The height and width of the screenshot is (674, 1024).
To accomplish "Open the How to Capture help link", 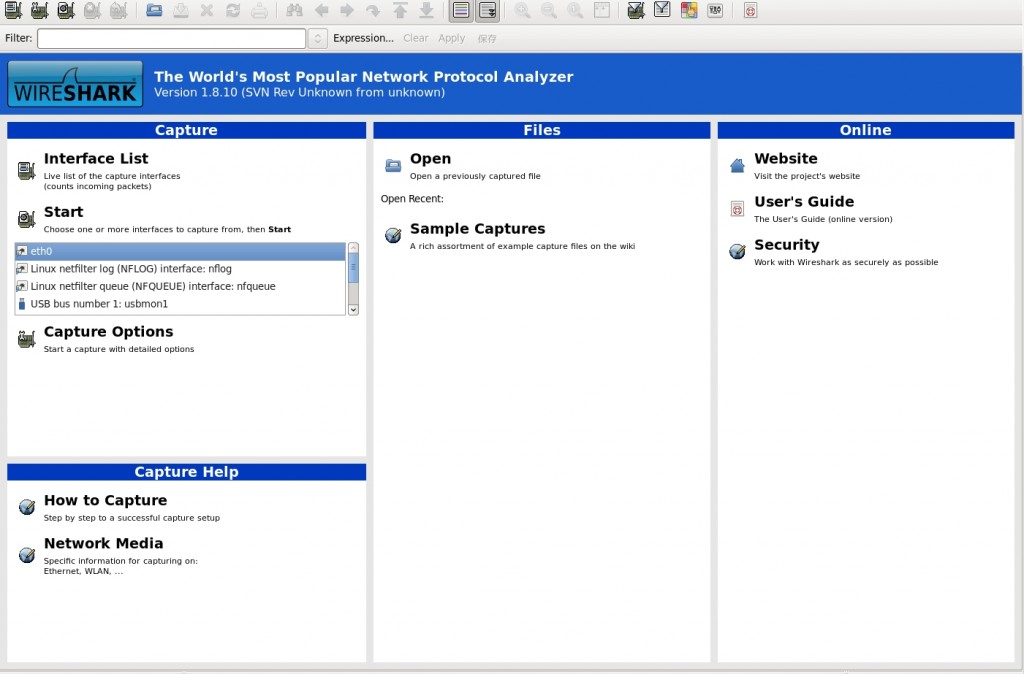I will 105,500.
